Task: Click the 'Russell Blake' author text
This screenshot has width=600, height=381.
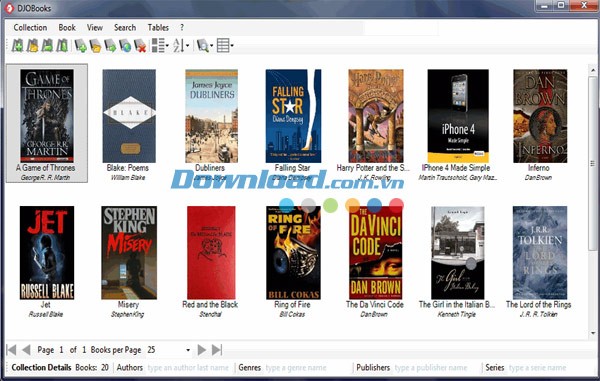Action: point(46,314)
